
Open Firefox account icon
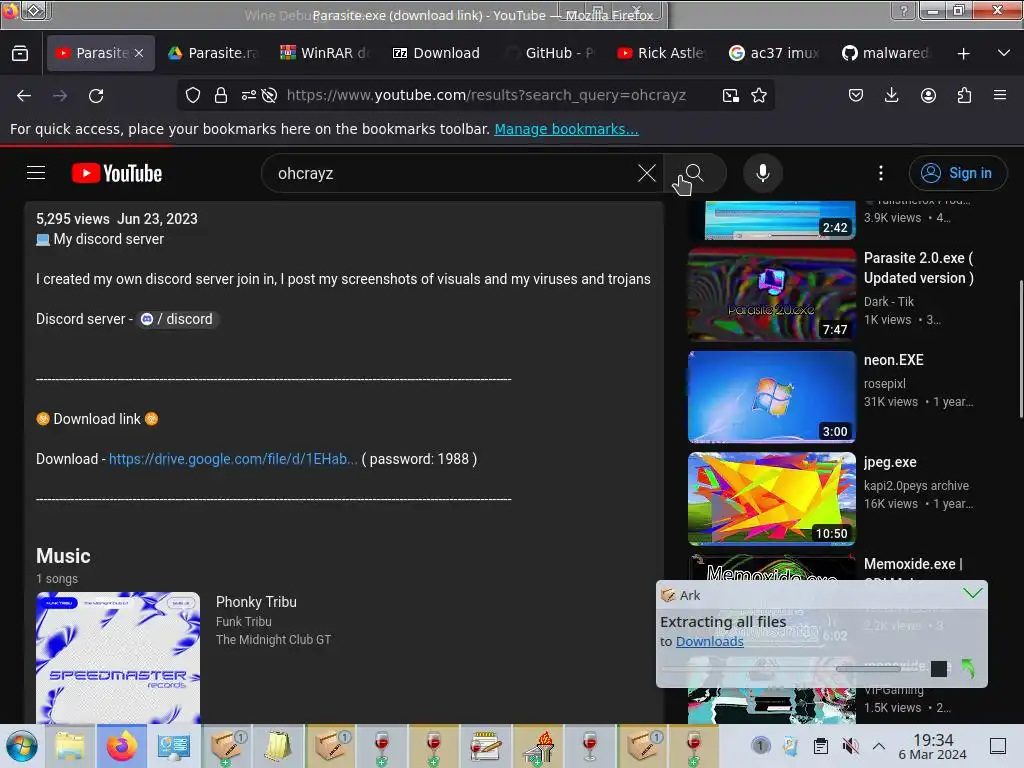928,95
